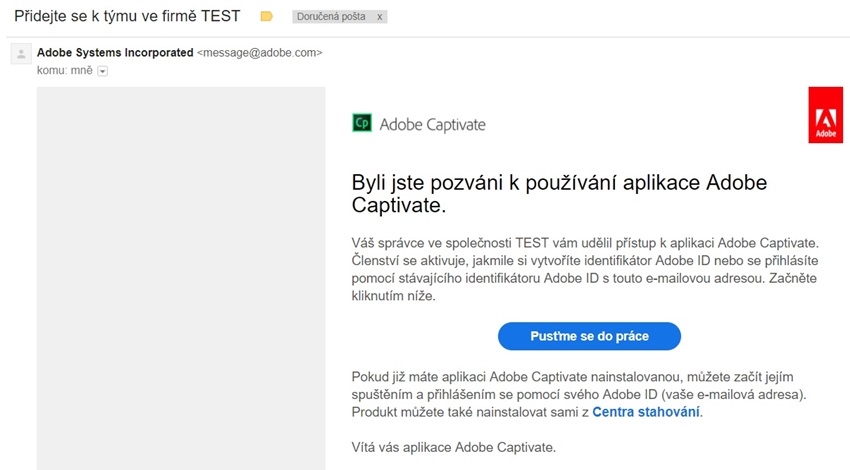Click the paragraph starting Váš správce ve společnosti TEST
The height and width of the screenshot is (470, 850).
coord(585,269)
